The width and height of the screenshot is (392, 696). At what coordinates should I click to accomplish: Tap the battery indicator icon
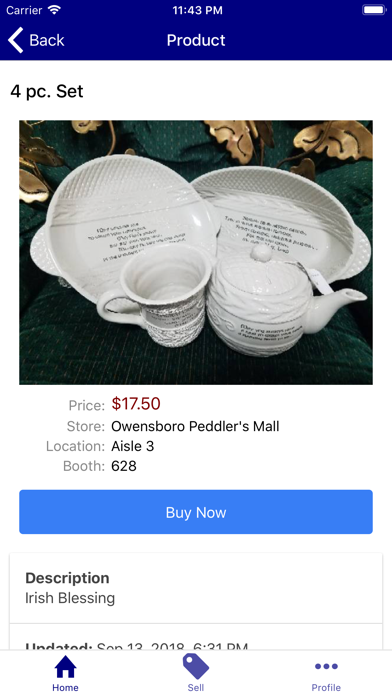(x=374, y=10)
